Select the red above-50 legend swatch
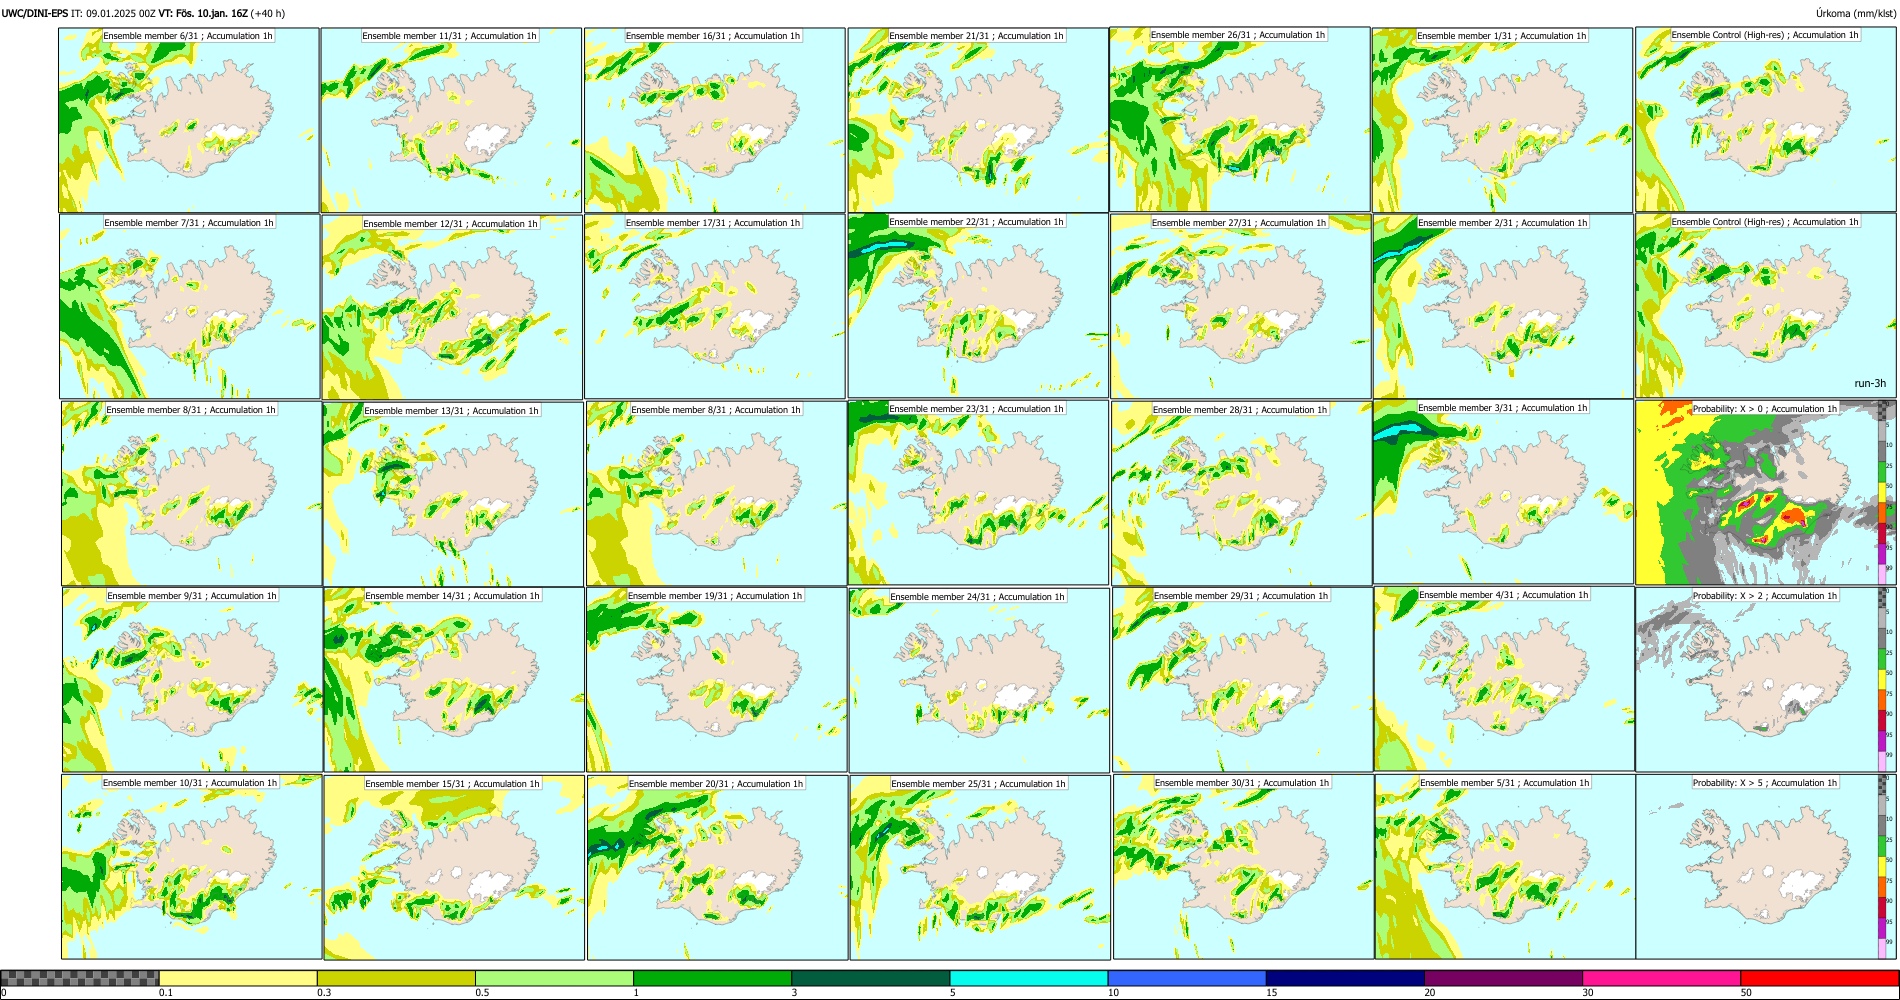The image size is (1900, 1000). click(x=1819, y=978)
